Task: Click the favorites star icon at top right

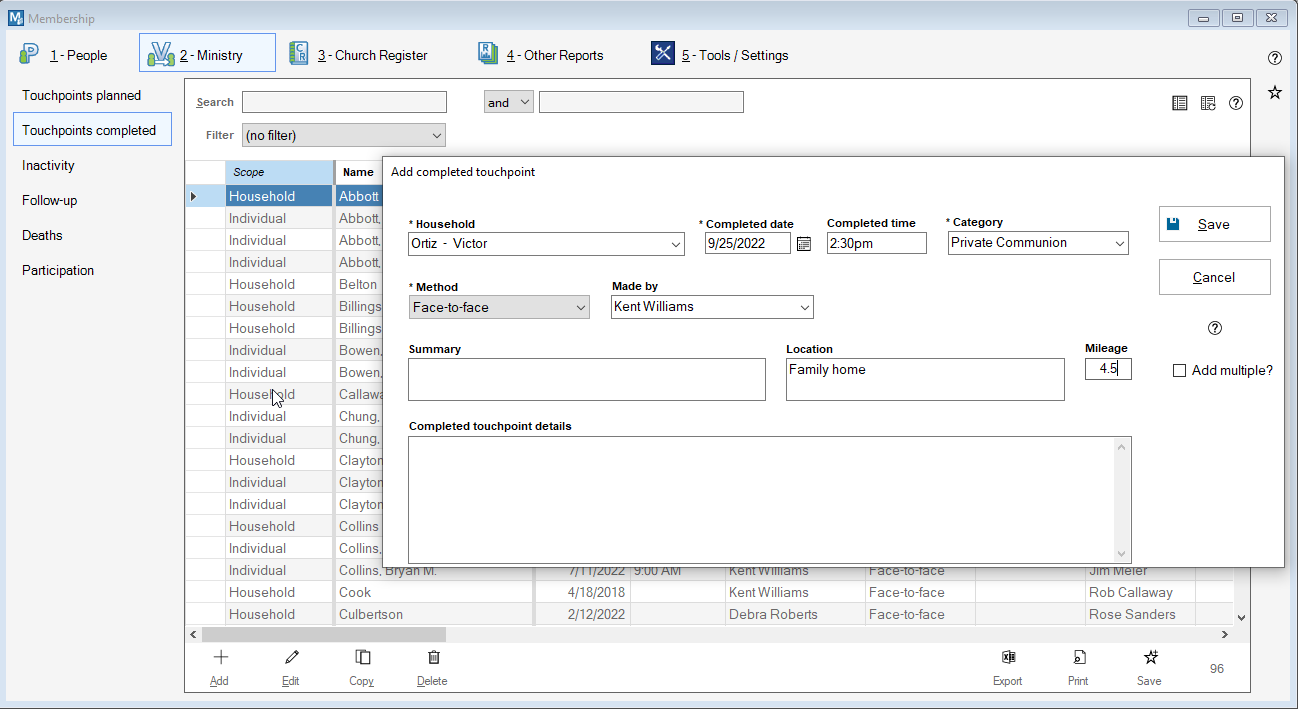Action: pos(1275,93)
